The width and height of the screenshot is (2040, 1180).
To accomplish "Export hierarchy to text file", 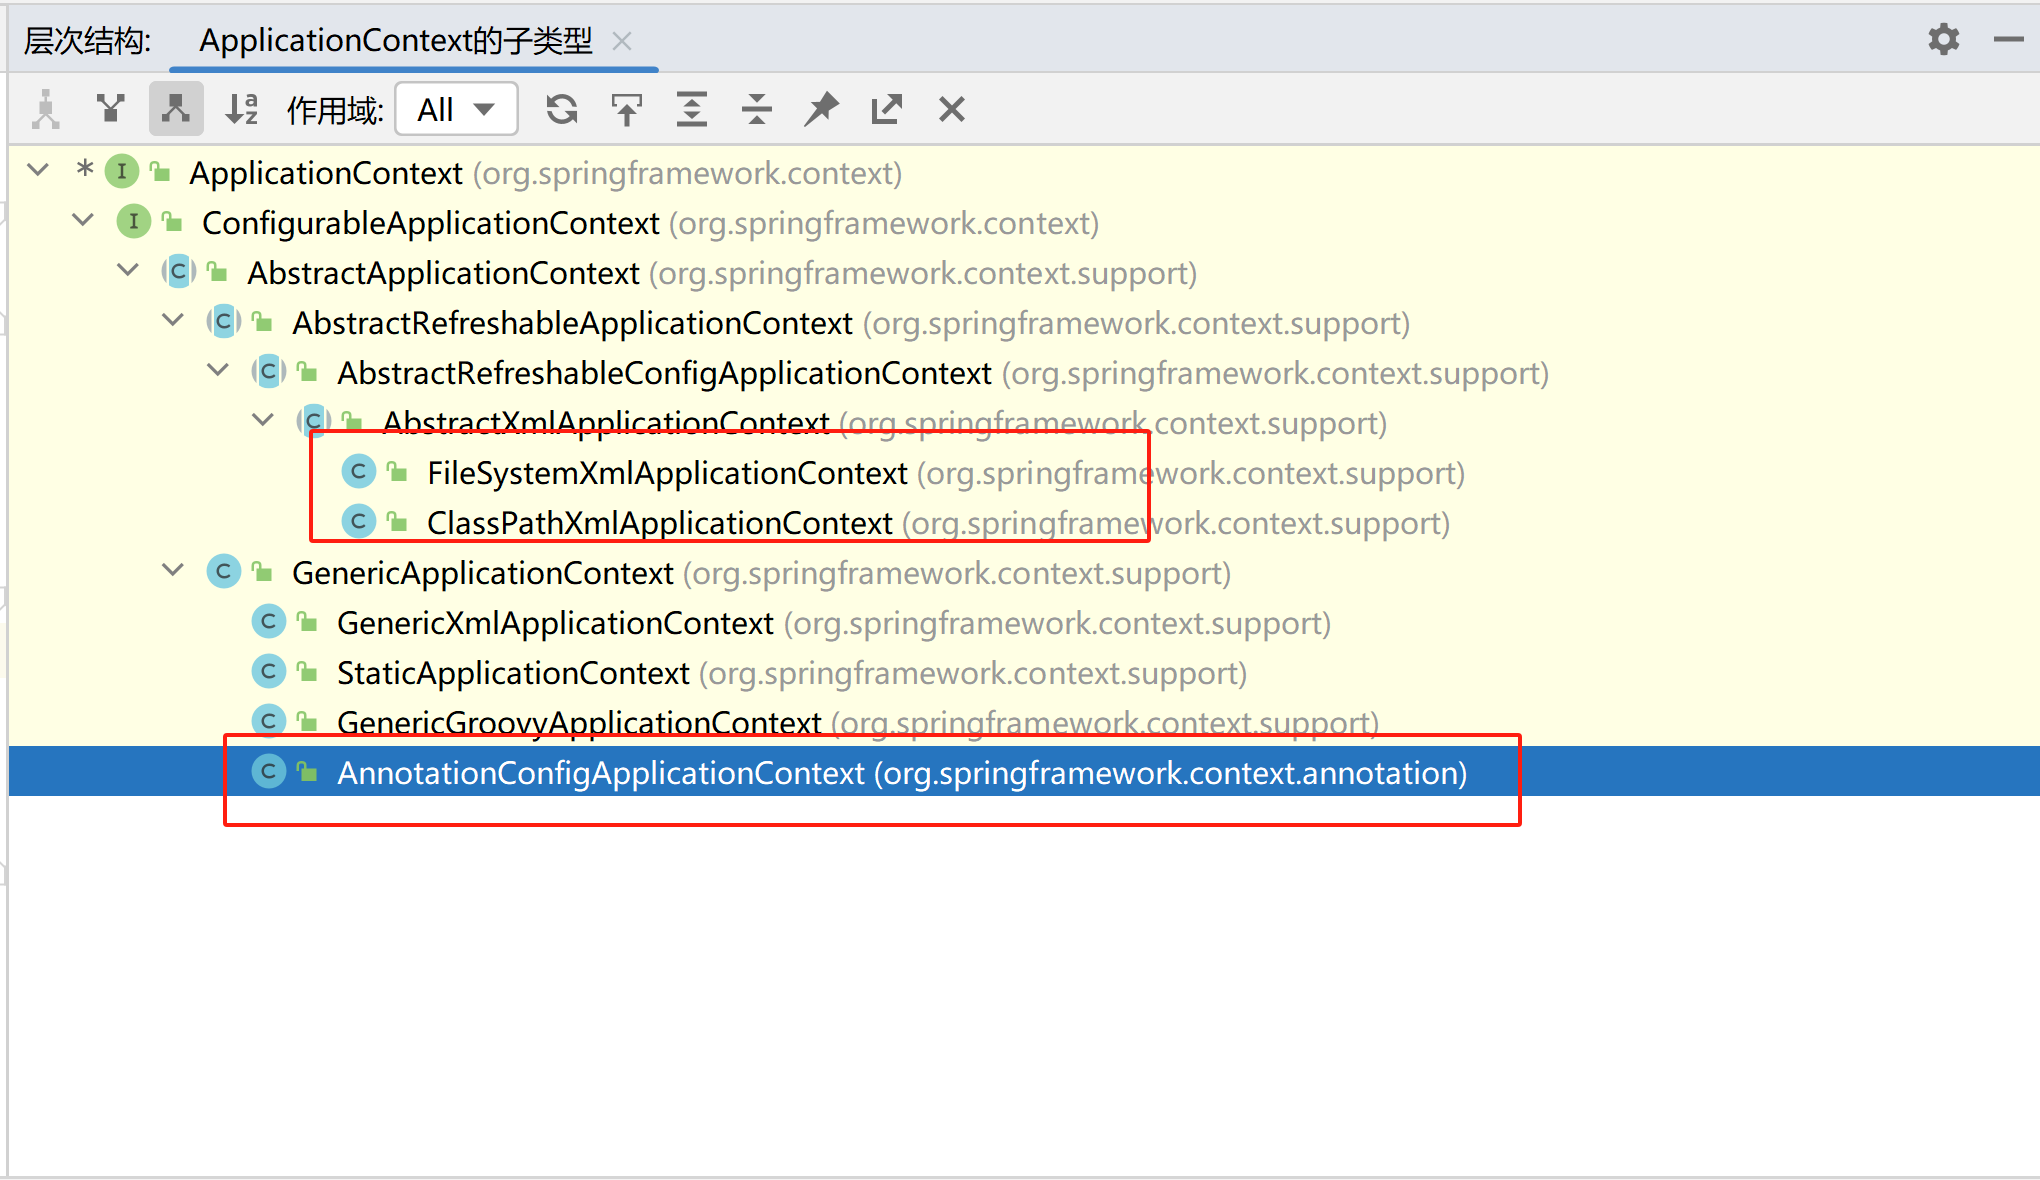I will point(887,109).
